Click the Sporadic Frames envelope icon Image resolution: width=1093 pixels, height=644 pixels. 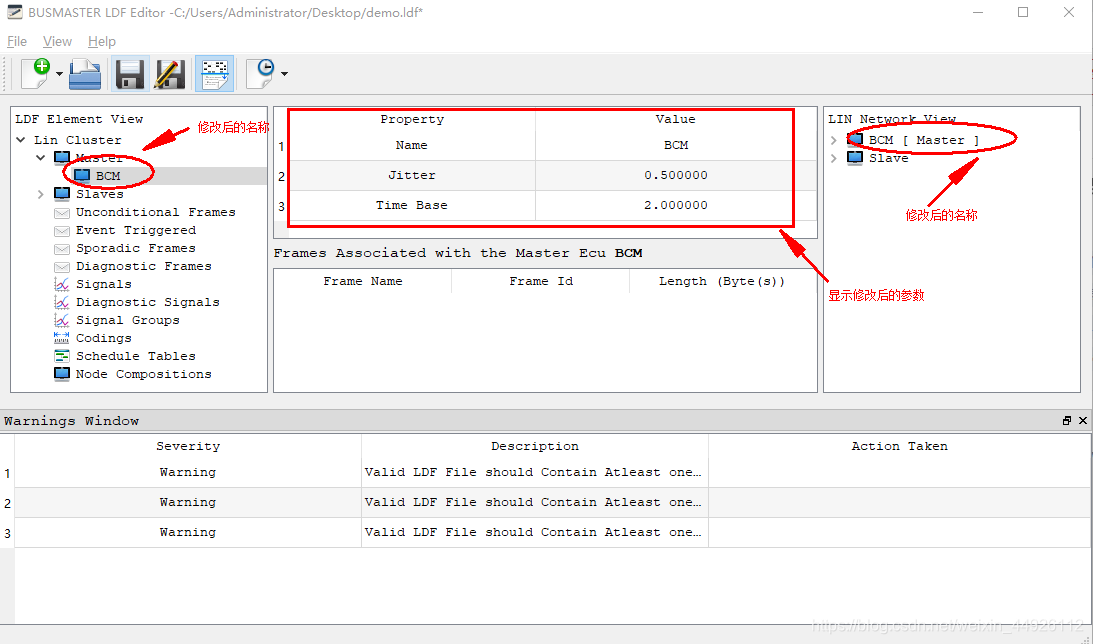pos(62,249)
